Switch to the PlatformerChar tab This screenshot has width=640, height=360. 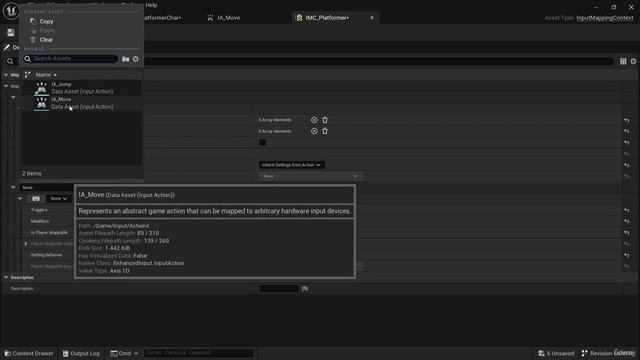click(x=162, y=18)
